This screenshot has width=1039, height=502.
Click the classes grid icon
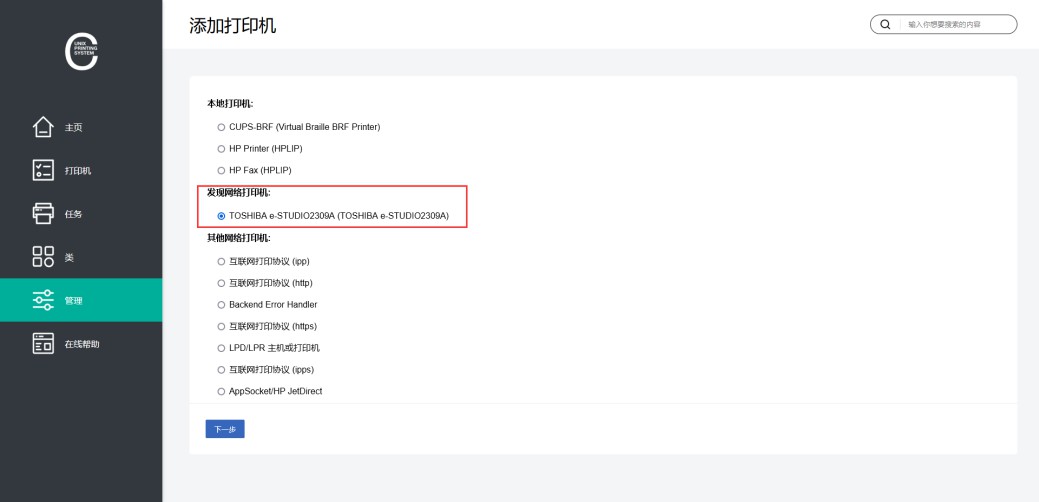(x=43, y=257)
